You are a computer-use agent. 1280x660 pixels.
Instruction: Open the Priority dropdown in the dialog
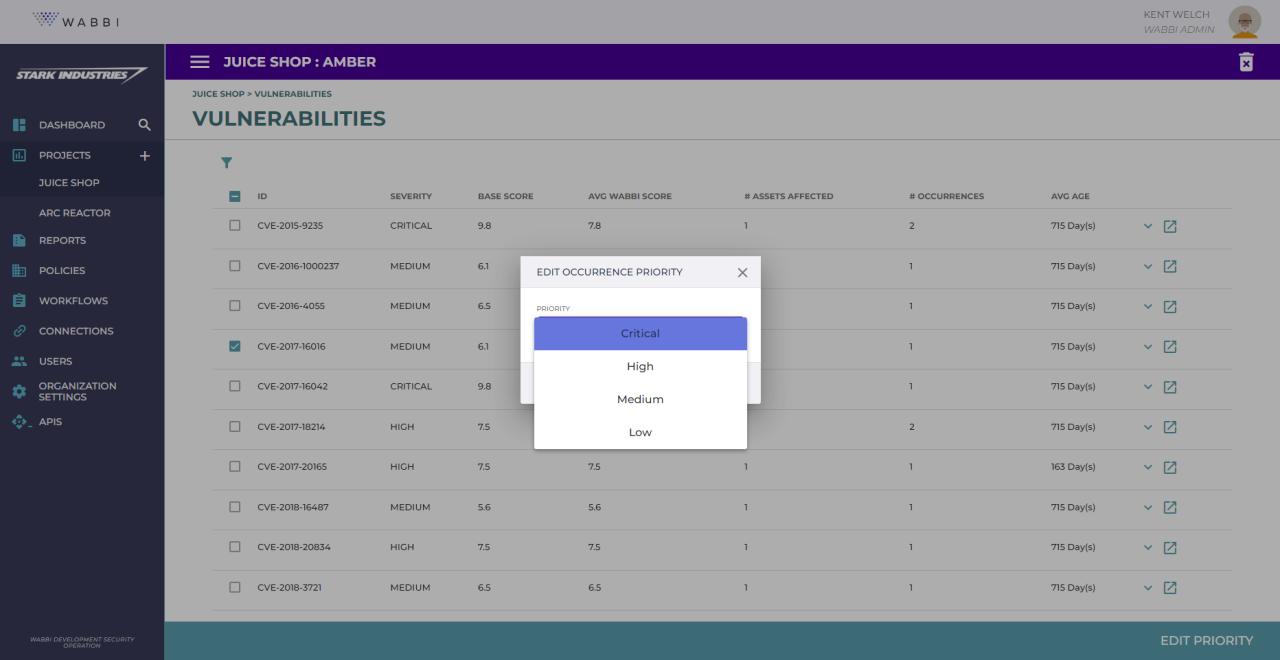point(640,333)
